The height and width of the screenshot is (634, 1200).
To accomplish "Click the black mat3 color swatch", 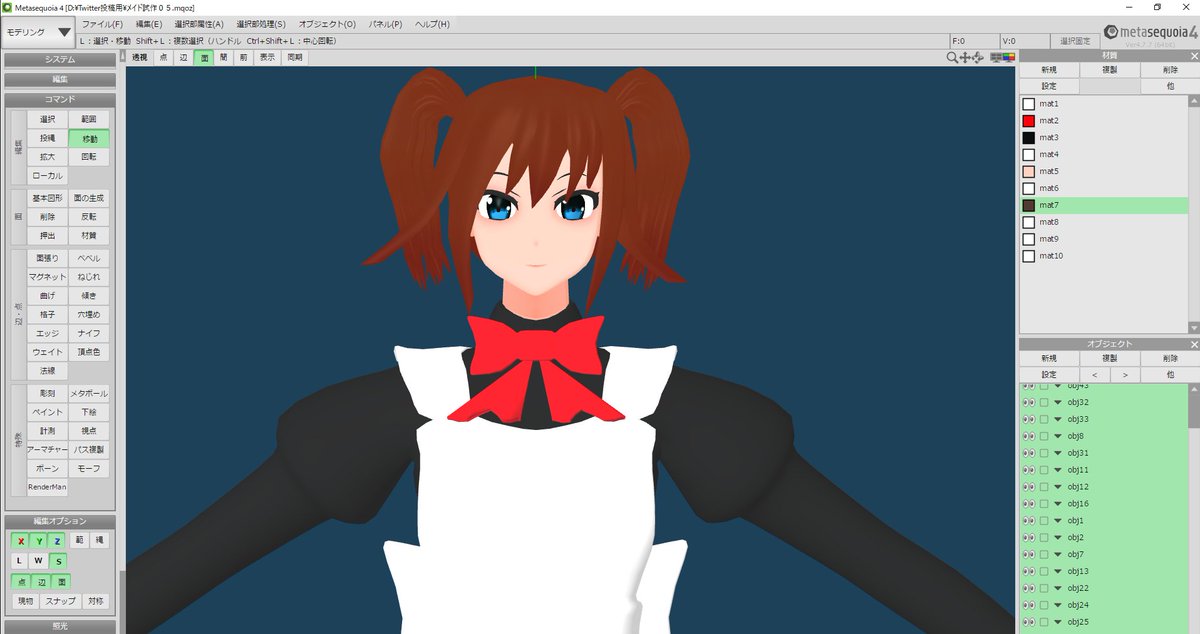I will (x=1028, y=137).
